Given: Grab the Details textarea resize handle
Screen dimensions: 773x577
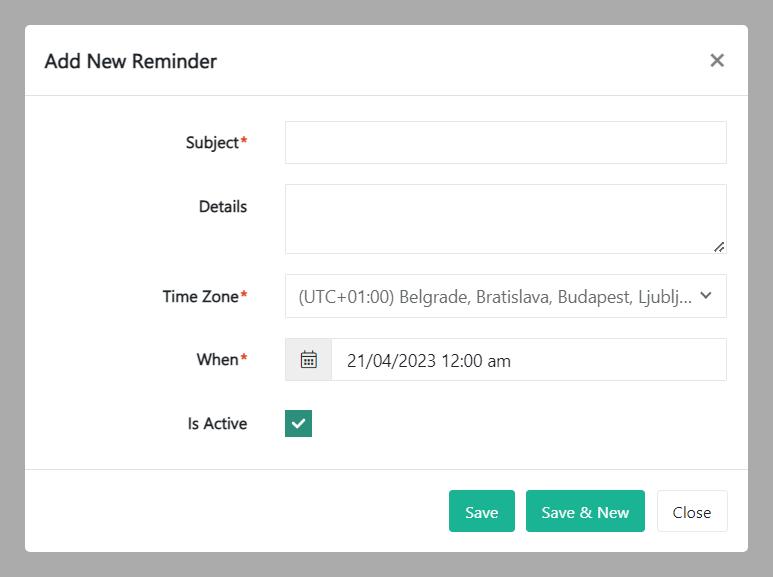Looking at the screenshot, I should [x=719, y=246].
